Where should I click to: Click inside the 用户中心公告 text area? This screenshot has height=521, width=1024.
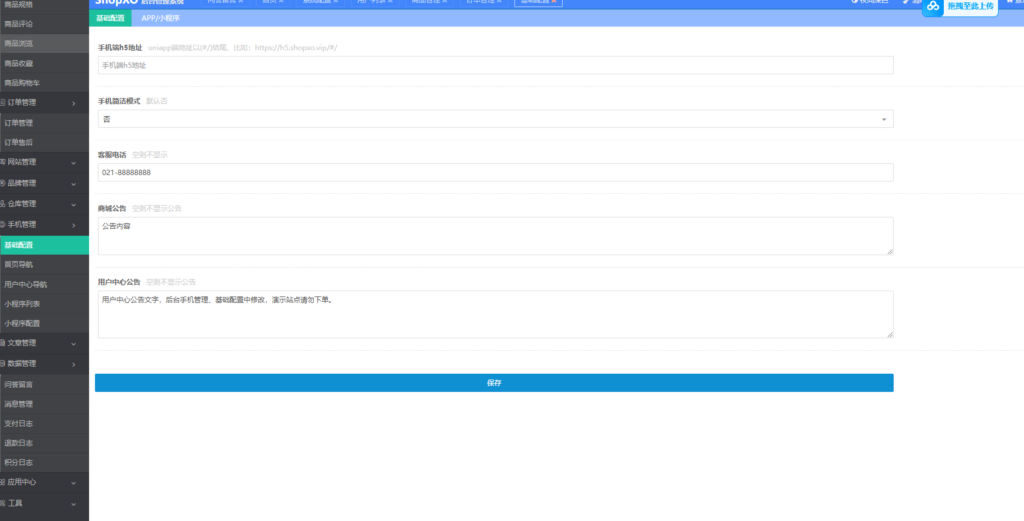click(495, 314)
